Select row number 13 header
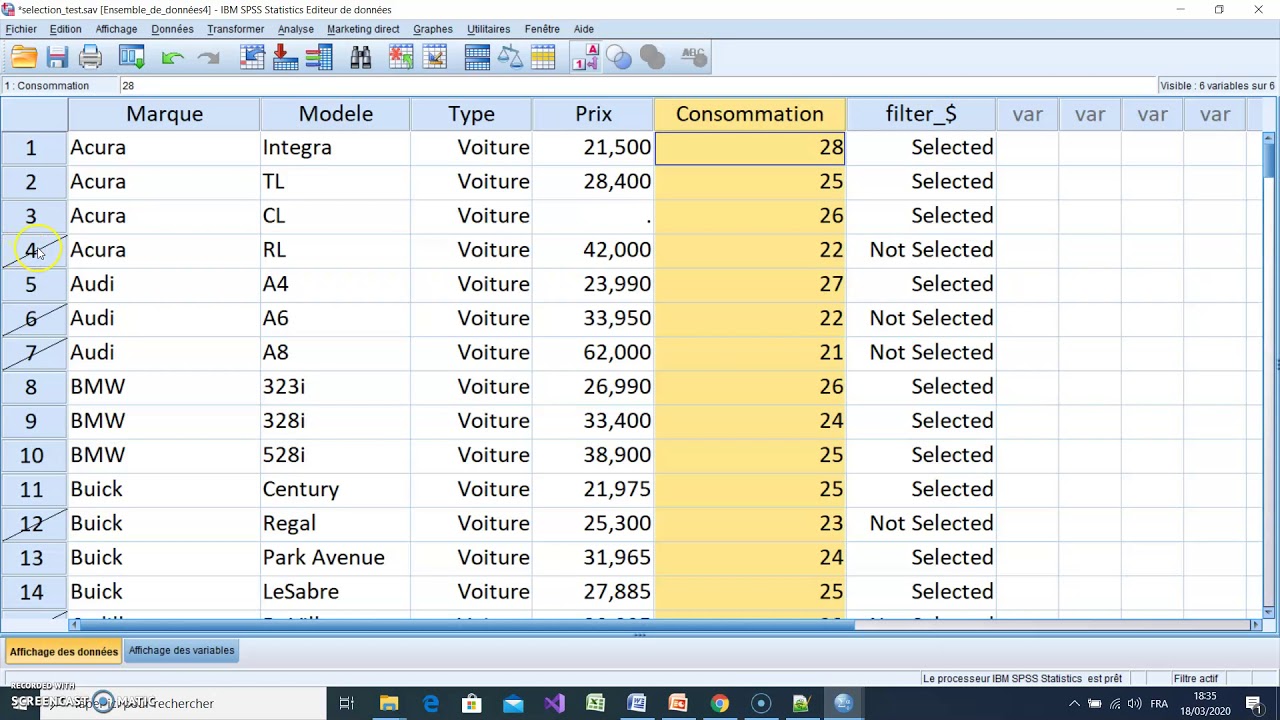Image resolution: width=1280 pixels, height=720 pixels. (31, 558)
